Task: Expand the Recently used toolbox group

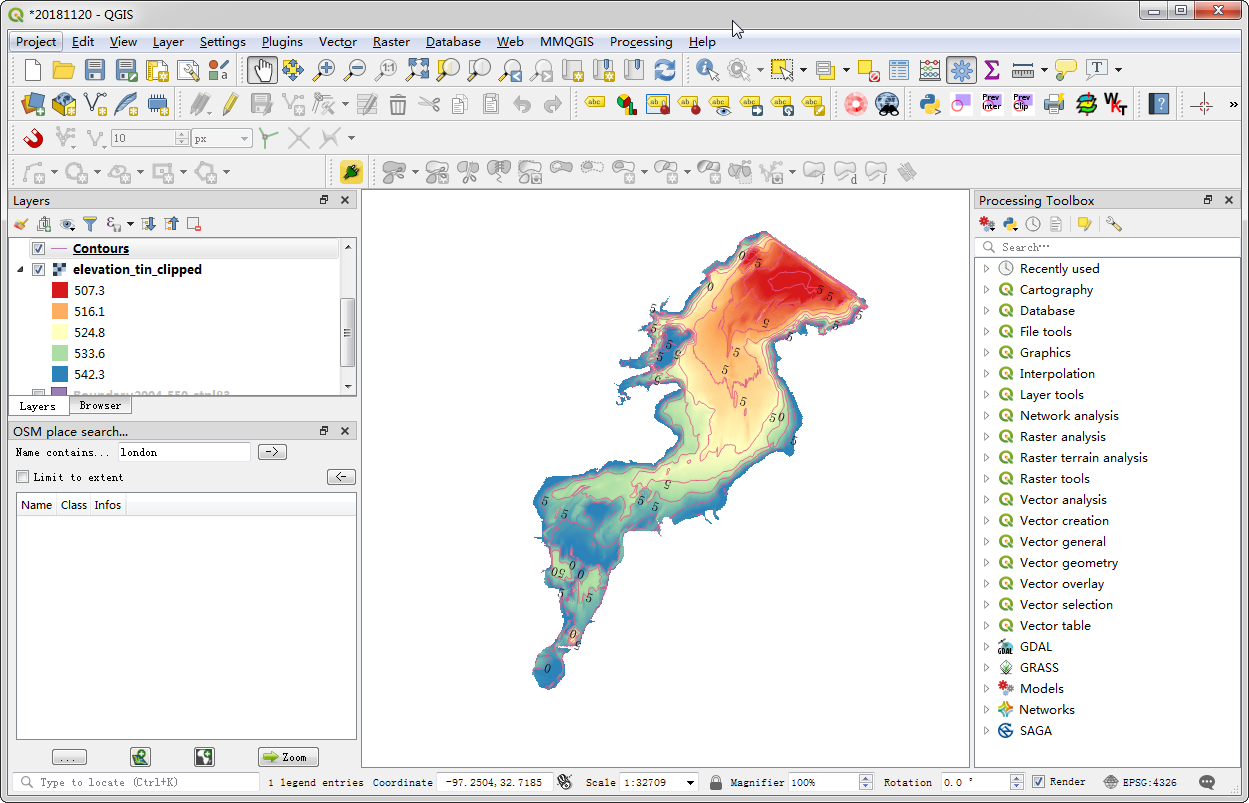Action: [x=986, y=268]
